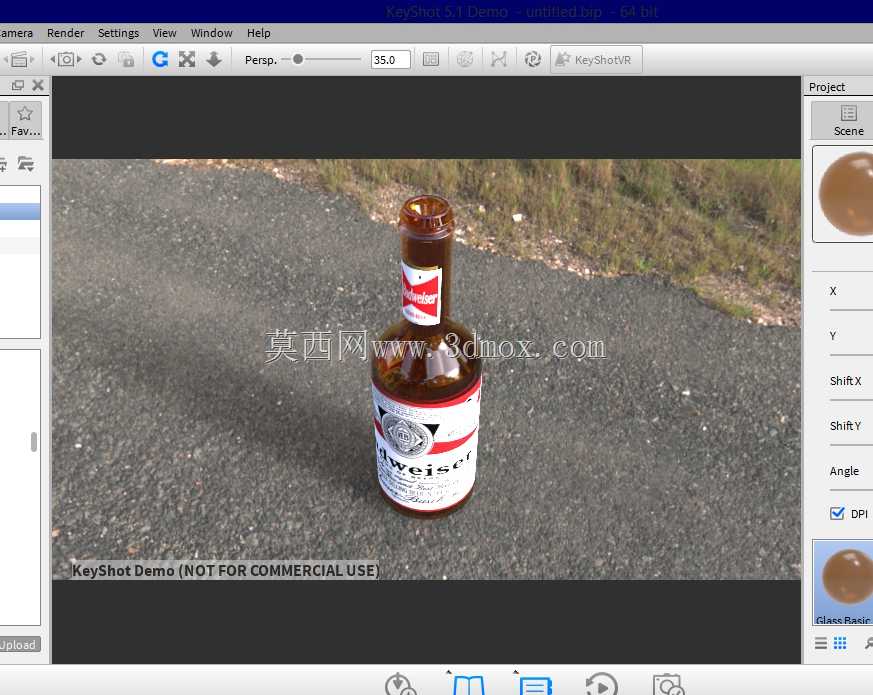The height and width of the screenshot is (695, 873).
Task: Open the Settings menu
Action: click(x=118, y=33)
